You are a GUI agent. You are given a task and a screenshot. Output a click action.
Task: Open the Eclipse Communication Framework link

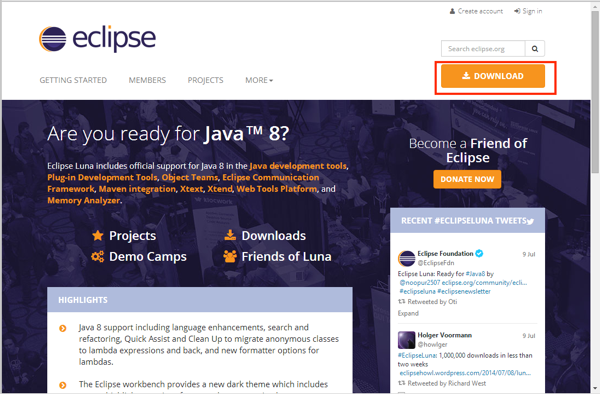pos(183,183)
